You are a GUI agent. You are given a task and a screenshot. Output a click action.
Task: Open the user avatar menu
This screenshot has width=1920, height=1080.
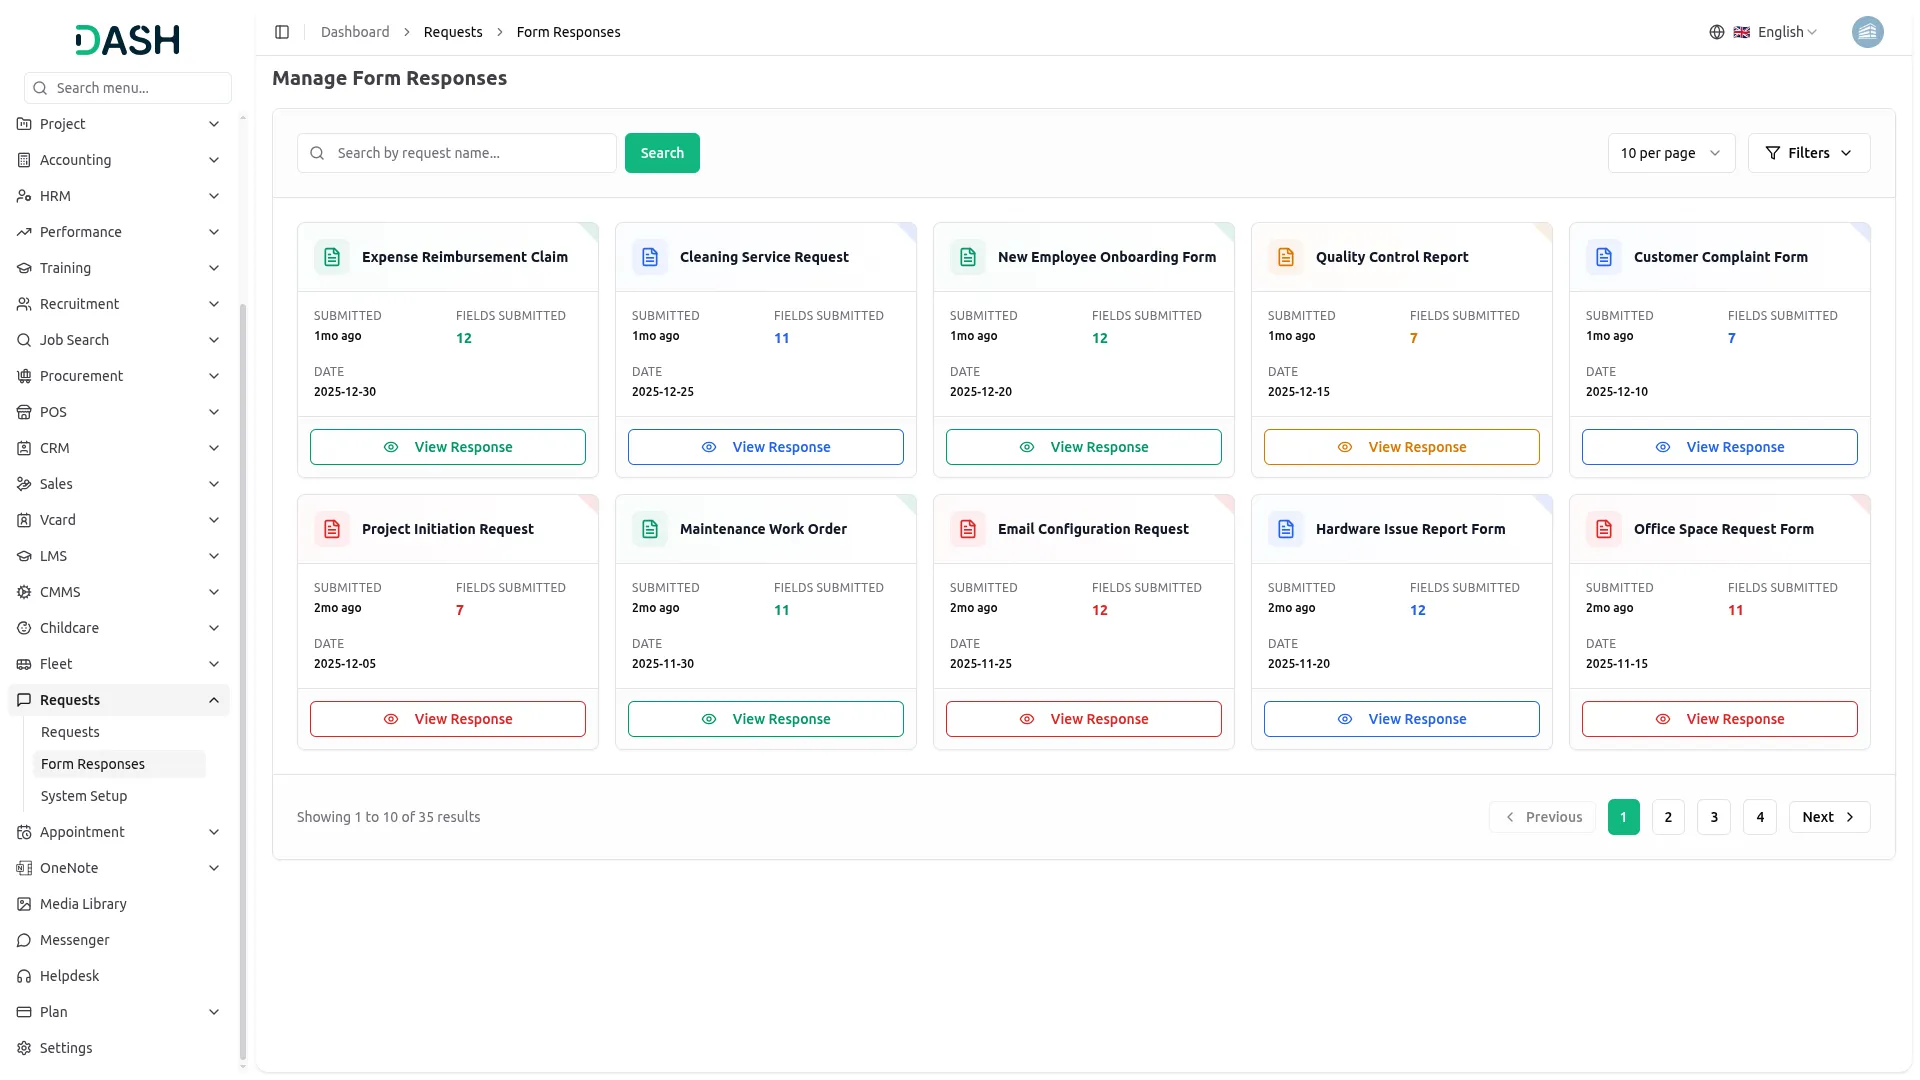pos(1866,32)
